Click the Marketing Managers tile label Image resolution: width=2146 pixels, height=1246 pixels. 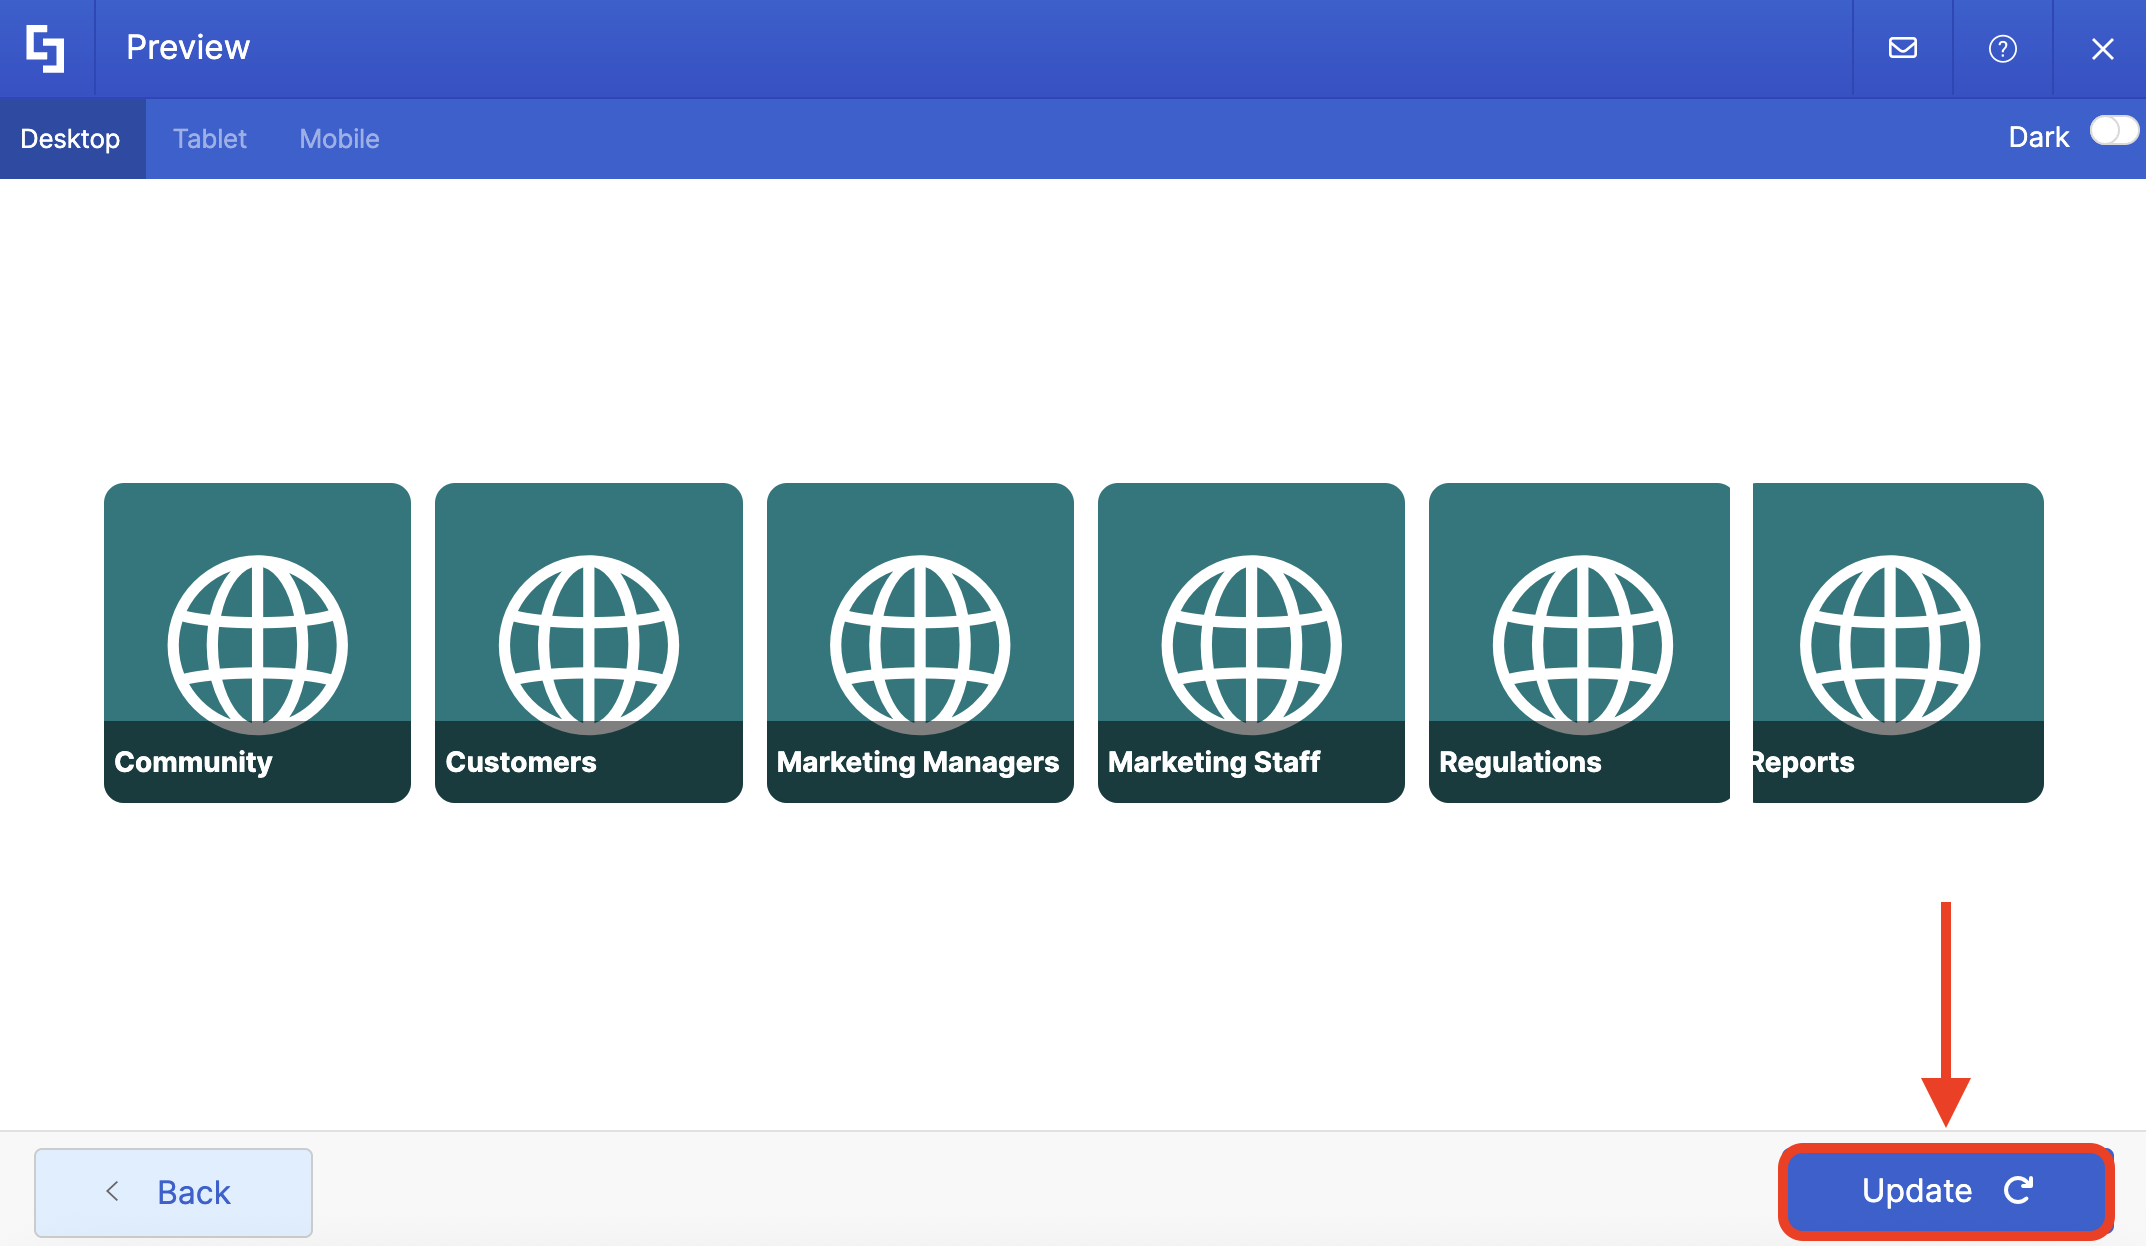pos(917,762)
